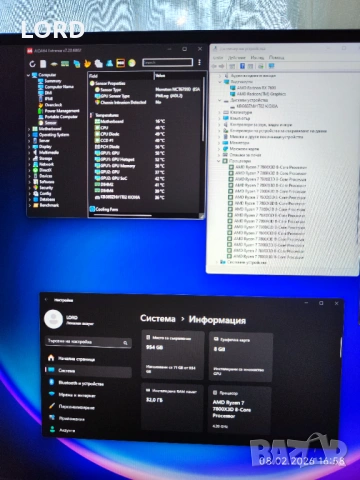
Task: Open the Report page icon in AIDA64 toolbar
Action: (43, 64)
